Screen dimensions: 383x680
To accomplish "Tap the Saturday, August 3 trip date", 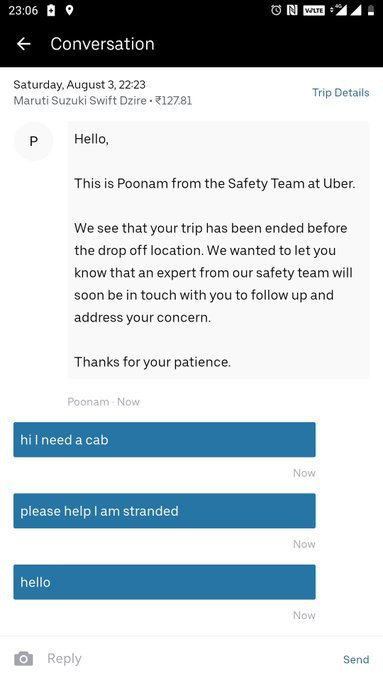I will tap(79, 84).
